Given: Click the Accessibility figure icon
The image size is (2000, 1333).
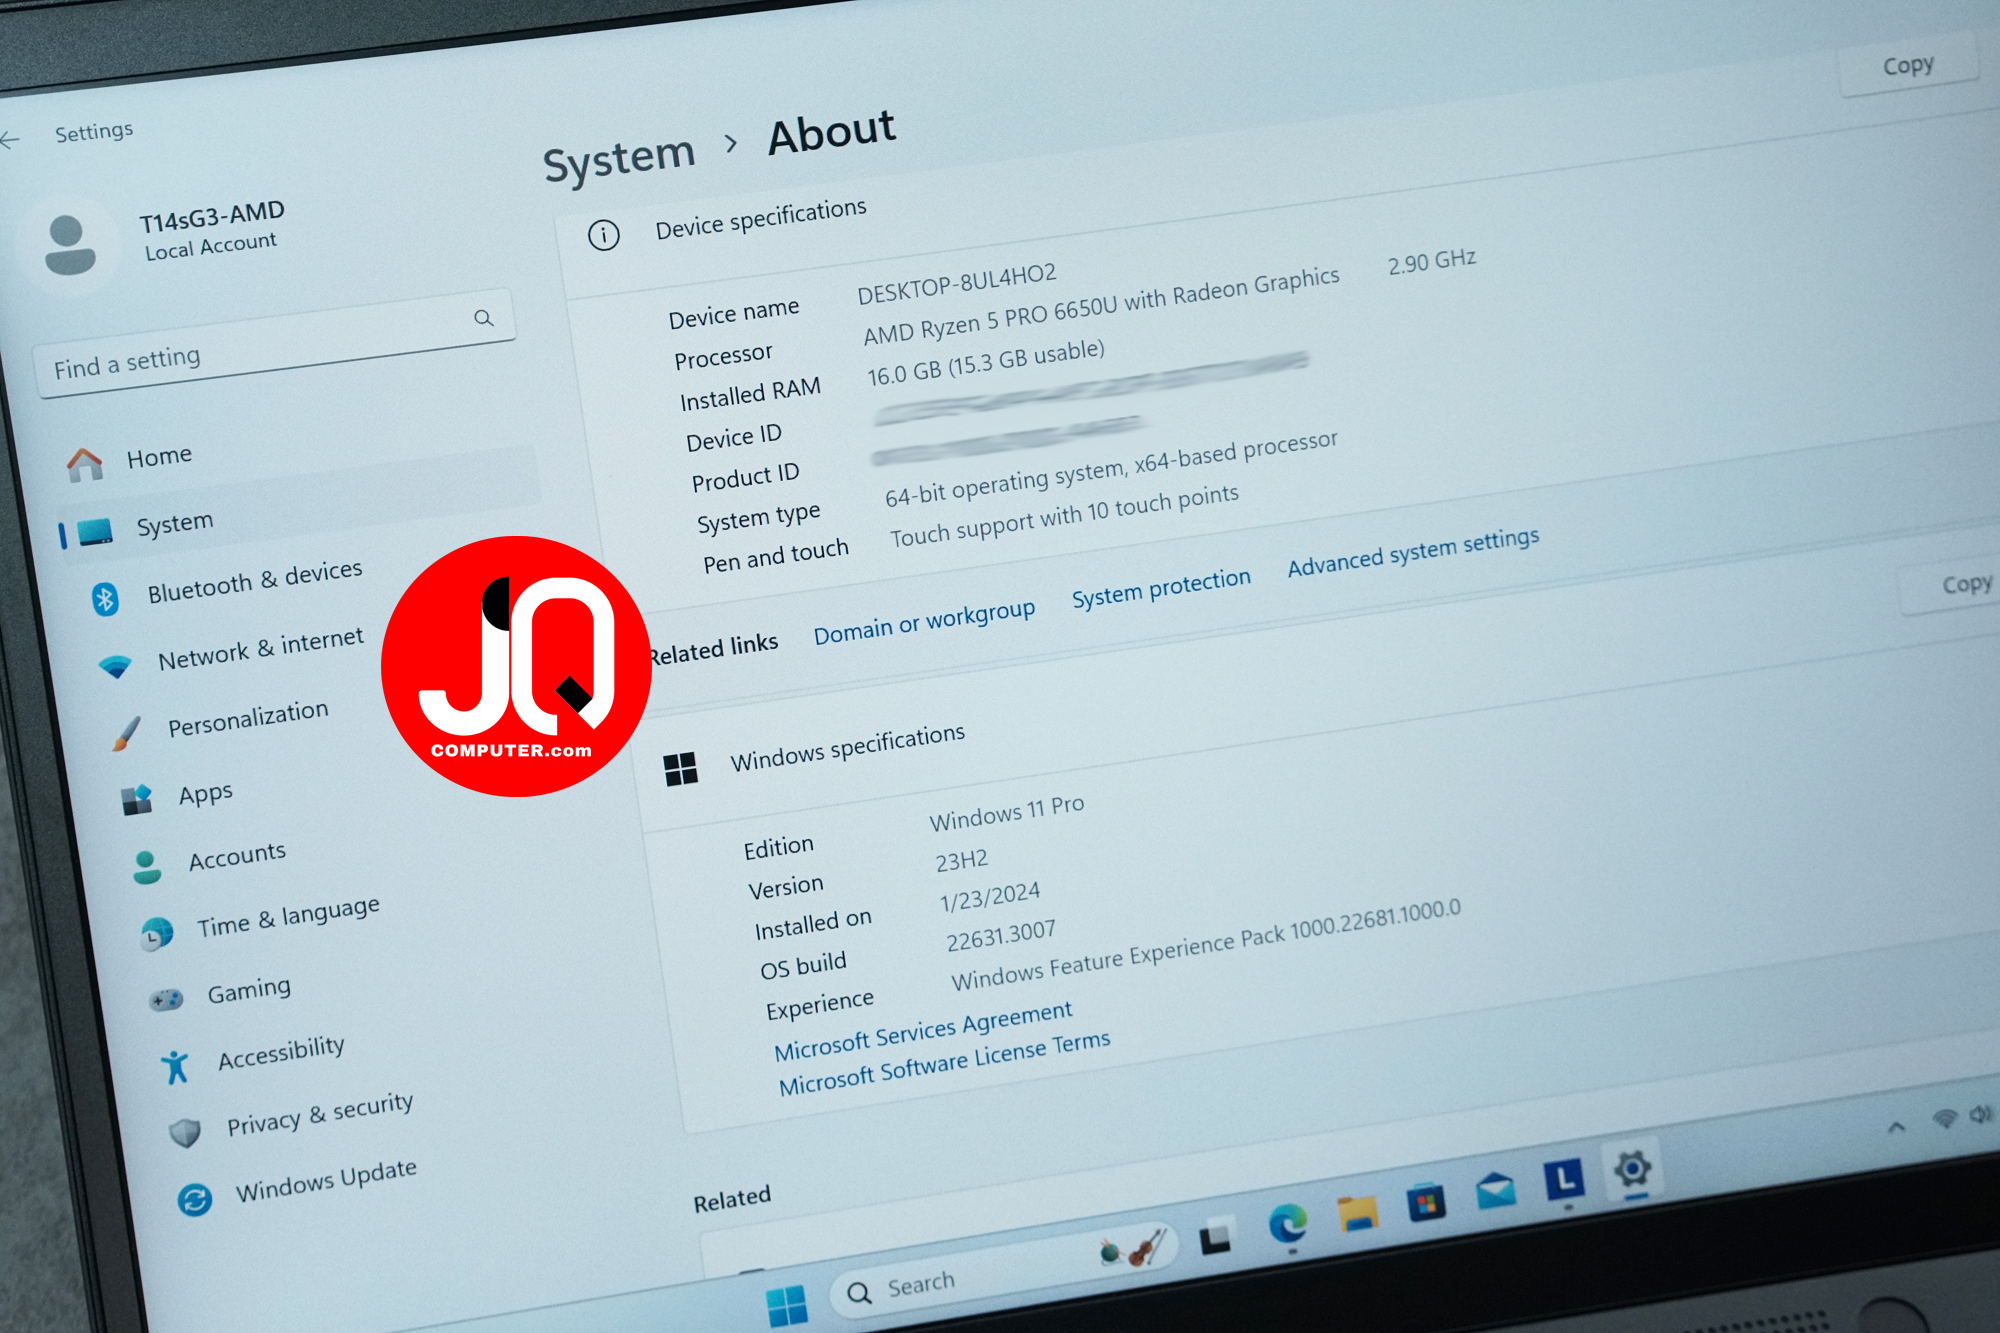Looking at the screenshot, I should [175, 1067].
